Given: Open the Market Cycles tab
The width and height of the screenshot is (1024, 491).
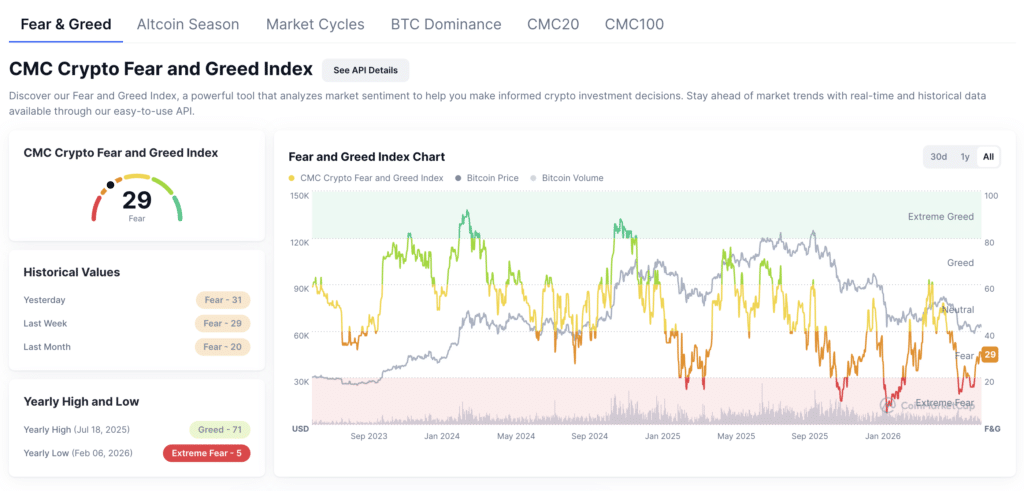Looking at the screenshot, I should (315, 24).
